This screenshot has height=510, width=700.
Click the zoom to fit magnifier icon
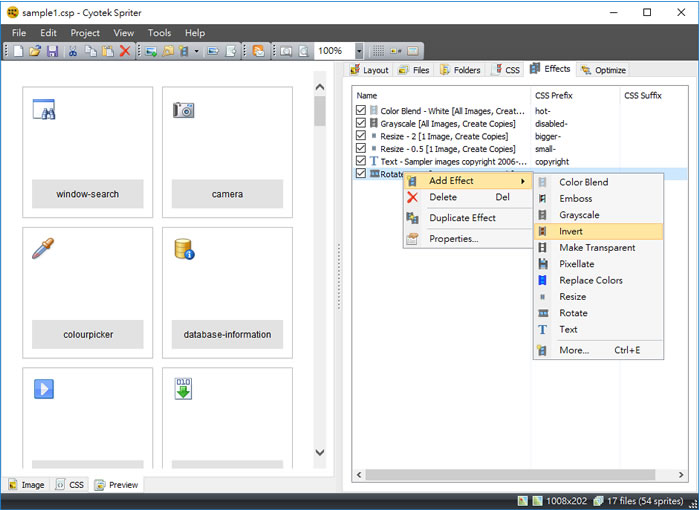[304, 51]
